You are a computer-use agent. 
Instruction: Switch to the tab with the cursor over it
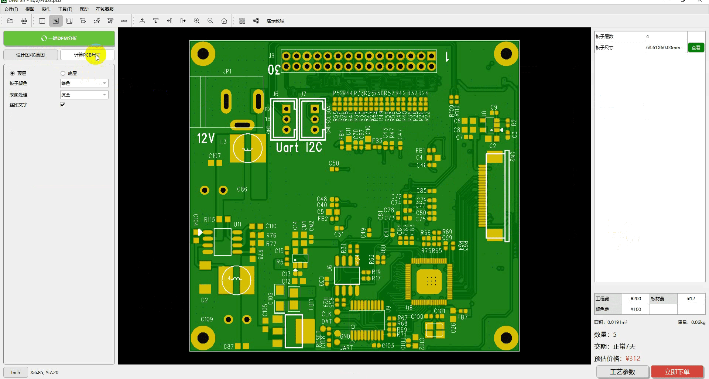(x=87, y=55)
